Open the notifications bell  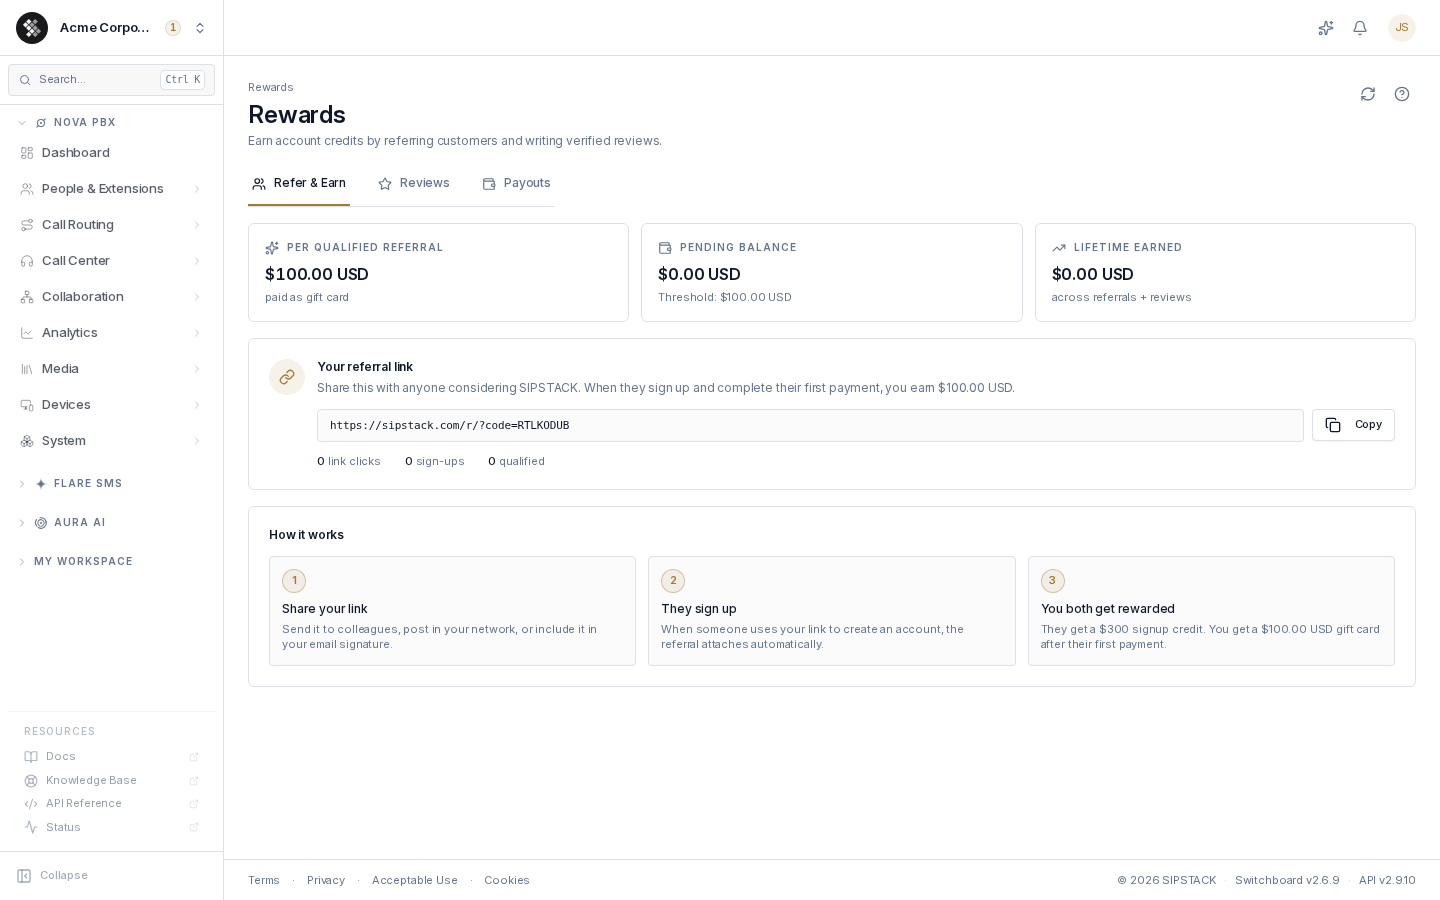pos(1360,28)
